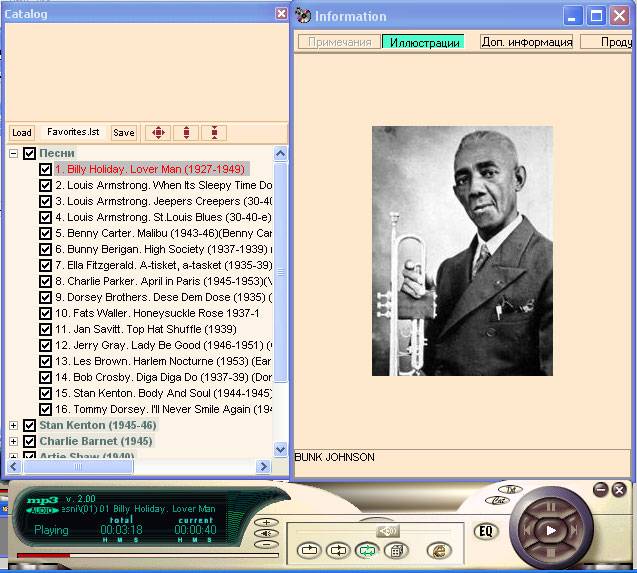Mute sound with the speaker oval button
The height and width of the screenshot is (573, 637).
tap(266, 533)
